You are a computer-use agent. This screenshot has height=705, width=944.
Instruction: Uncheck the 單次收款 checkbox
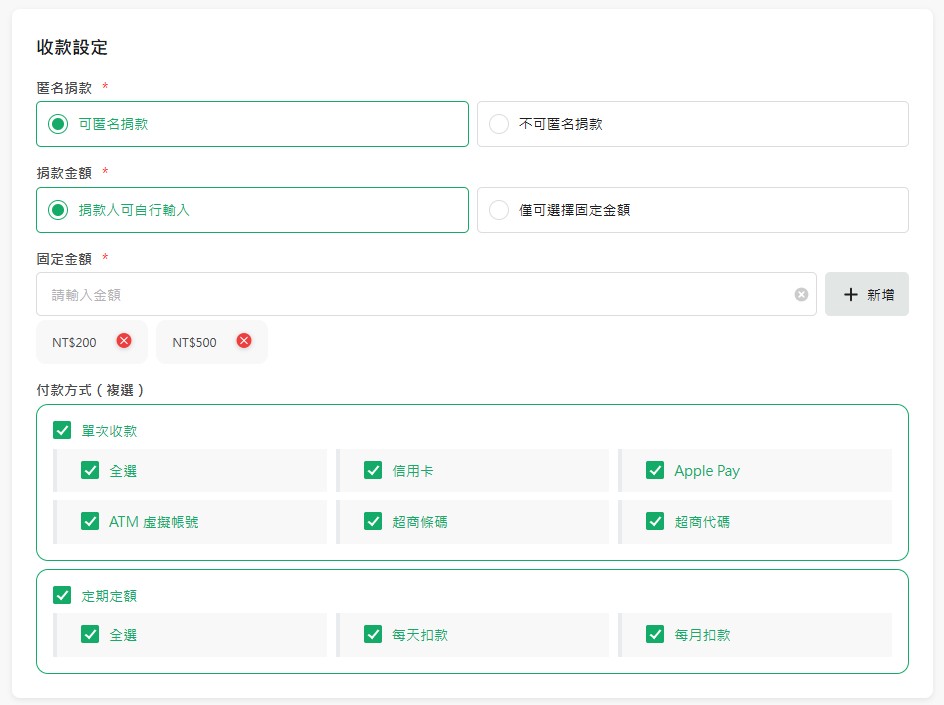pyautogui.click(x=62, y=431)
